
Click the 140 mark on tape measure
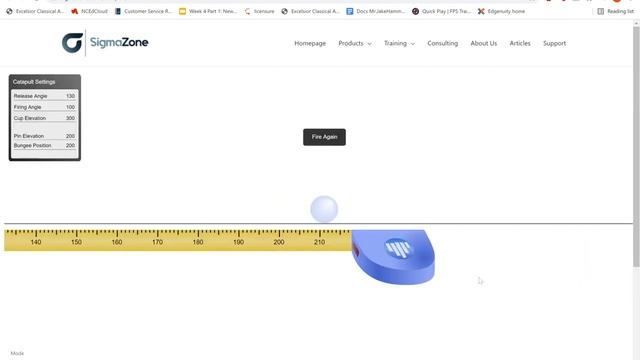pyautogui.click(x=36, y=242)
